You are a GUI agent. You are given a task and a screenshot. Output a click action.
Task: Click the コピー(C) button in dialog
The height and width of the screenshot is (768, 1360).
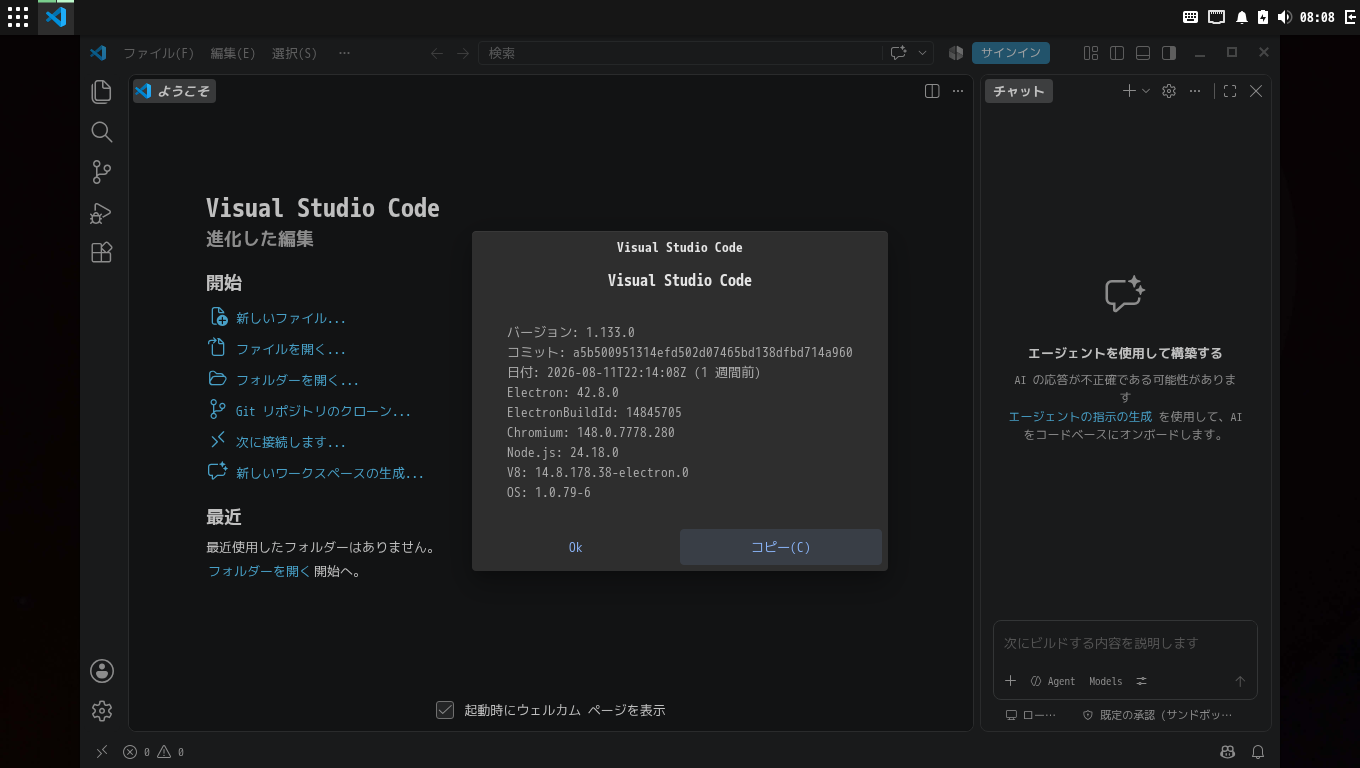click(781, 547)
